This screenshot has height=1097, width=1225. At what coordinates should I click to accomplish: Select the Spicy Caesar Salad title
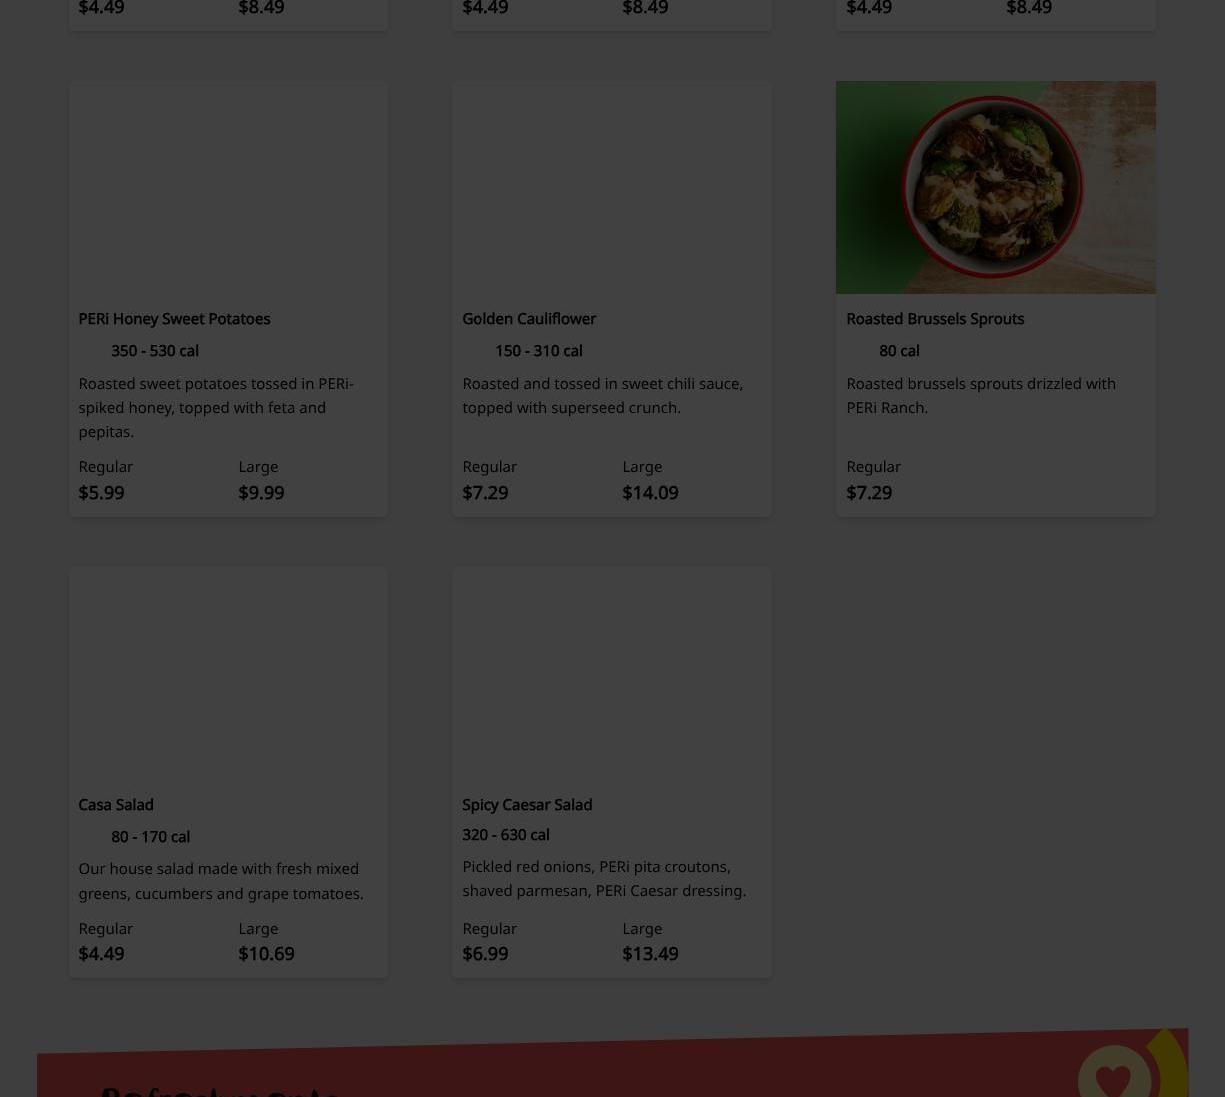click(527, 804)
